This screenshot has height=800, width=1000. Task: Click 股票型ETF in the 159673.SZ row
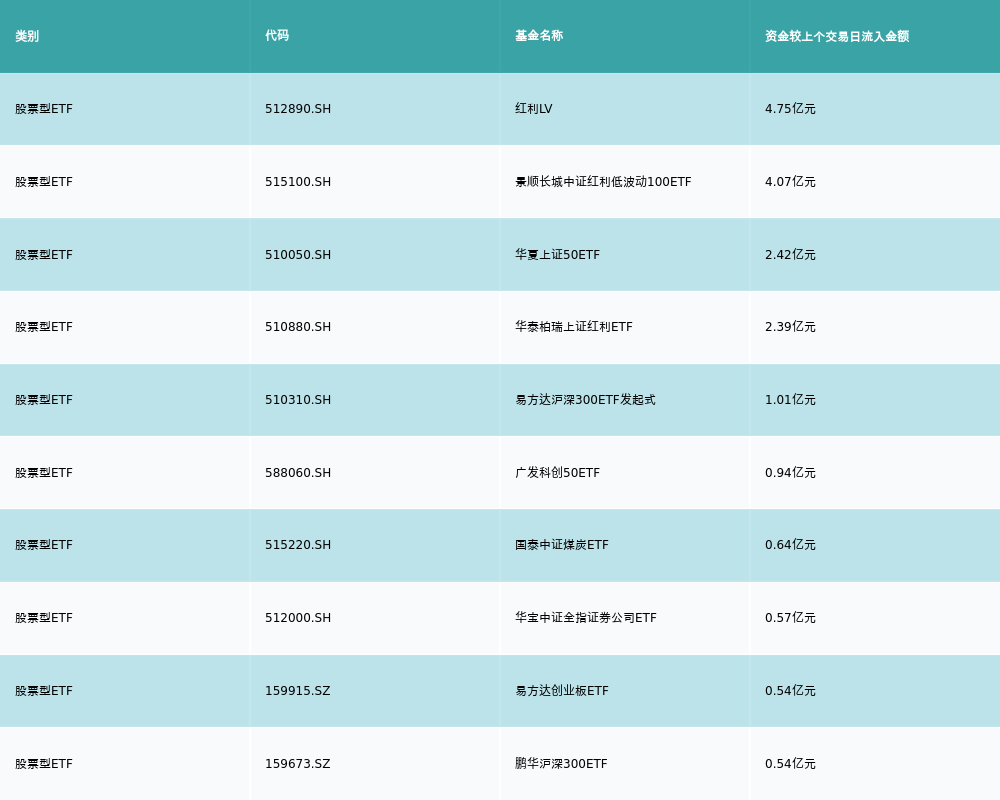point(44,764)
